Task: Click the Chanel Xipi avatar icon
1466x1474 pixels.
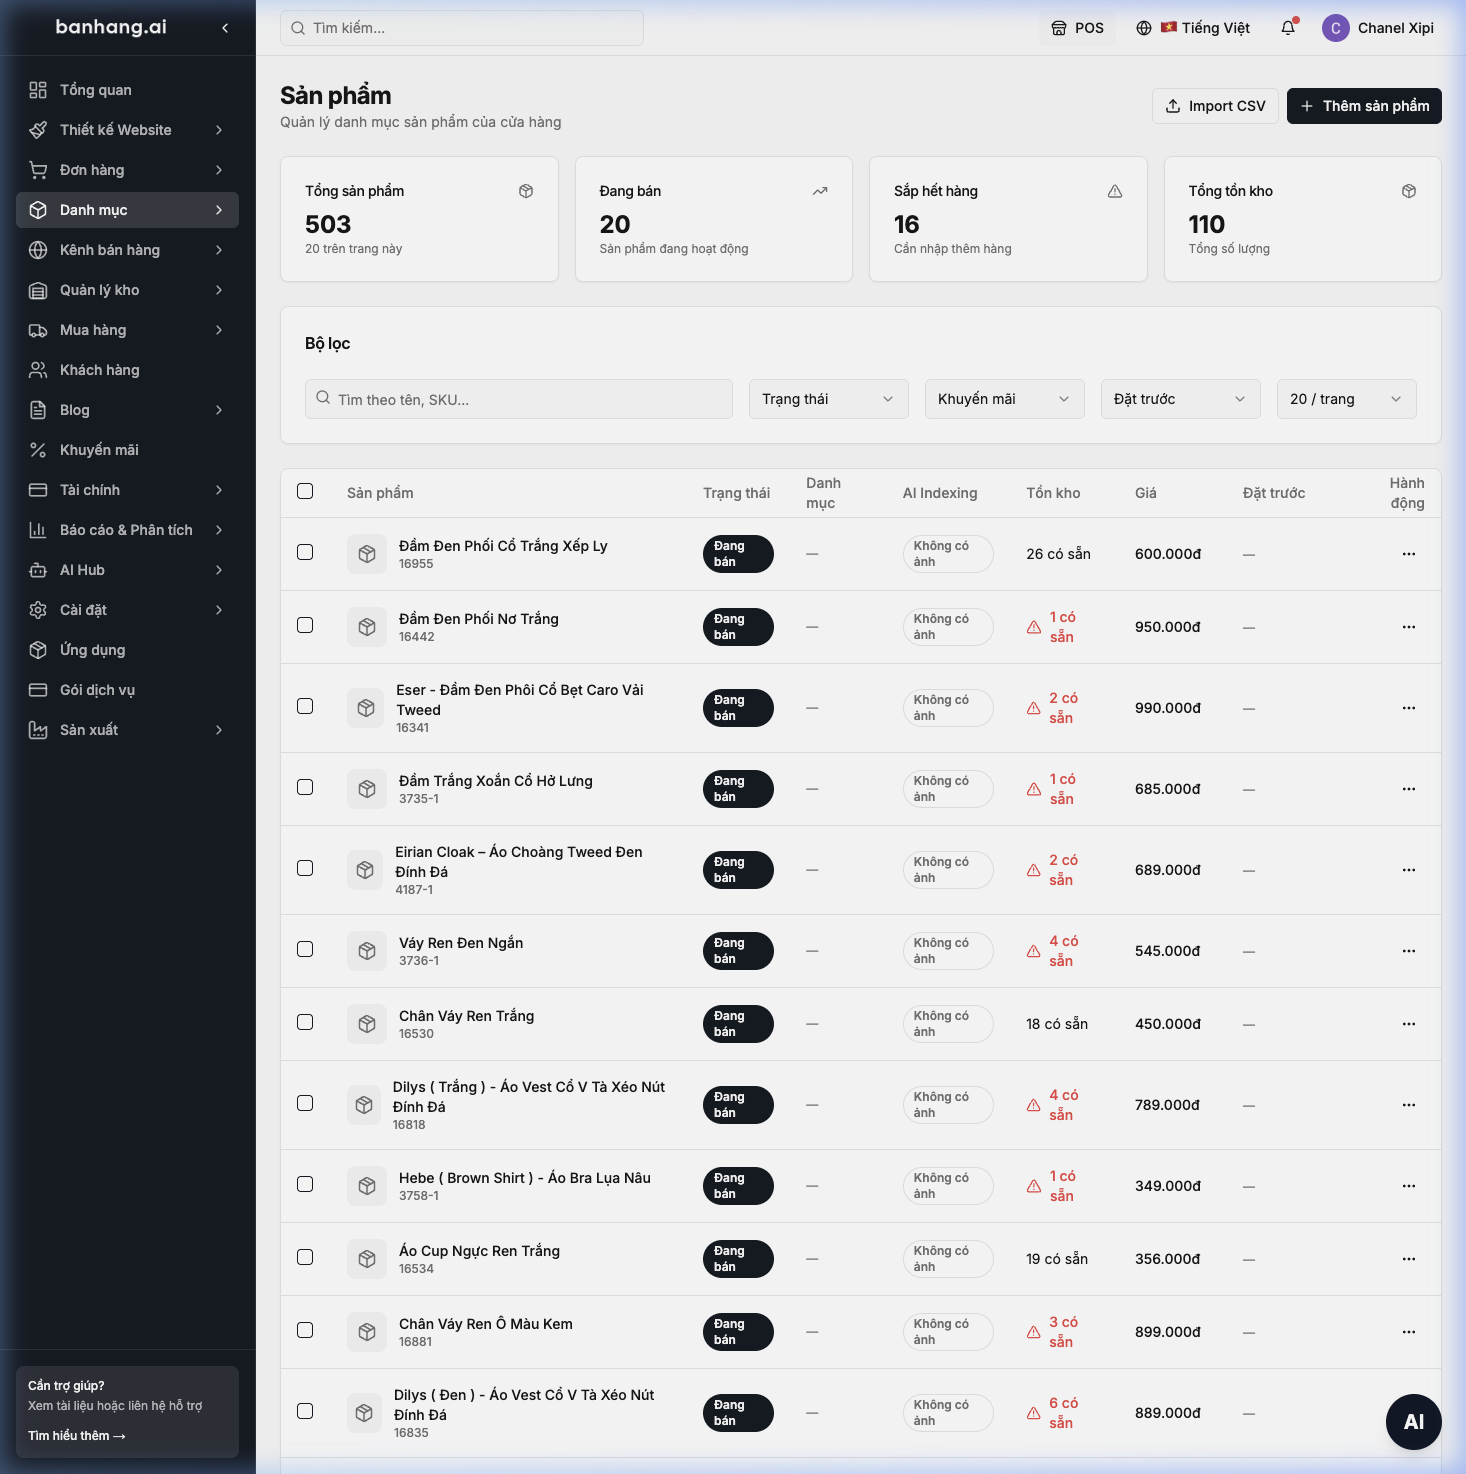Action: 1335,28
